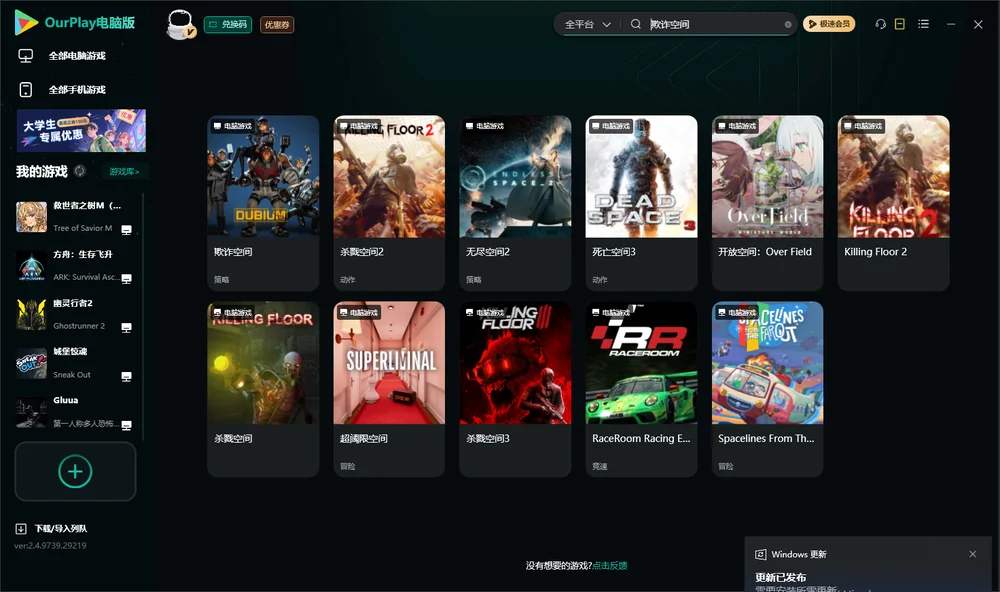This screenshot has width=1000, height=592.
Task: Open the 杀戮空间 Killing Floor card
Action: 263,389
